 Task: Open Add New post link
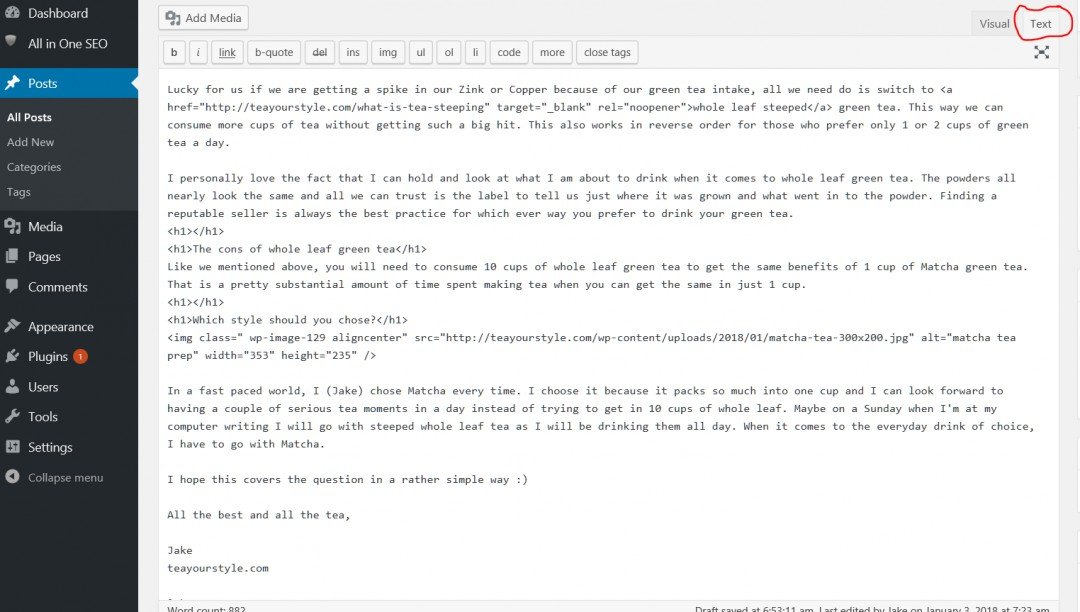click(30, 142)
